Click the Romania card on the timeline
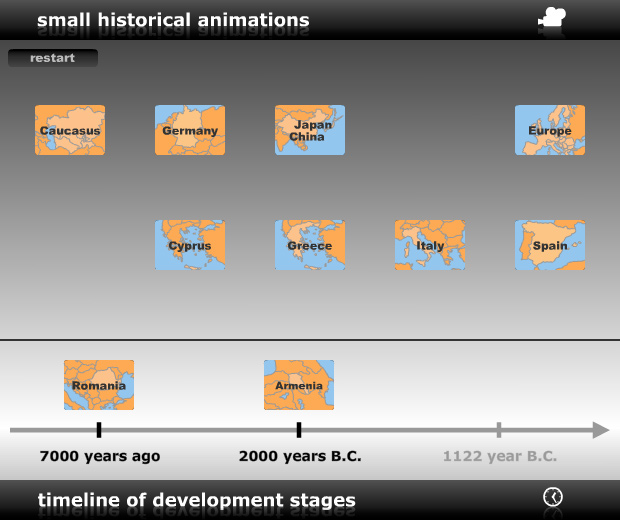 point(99,385)
